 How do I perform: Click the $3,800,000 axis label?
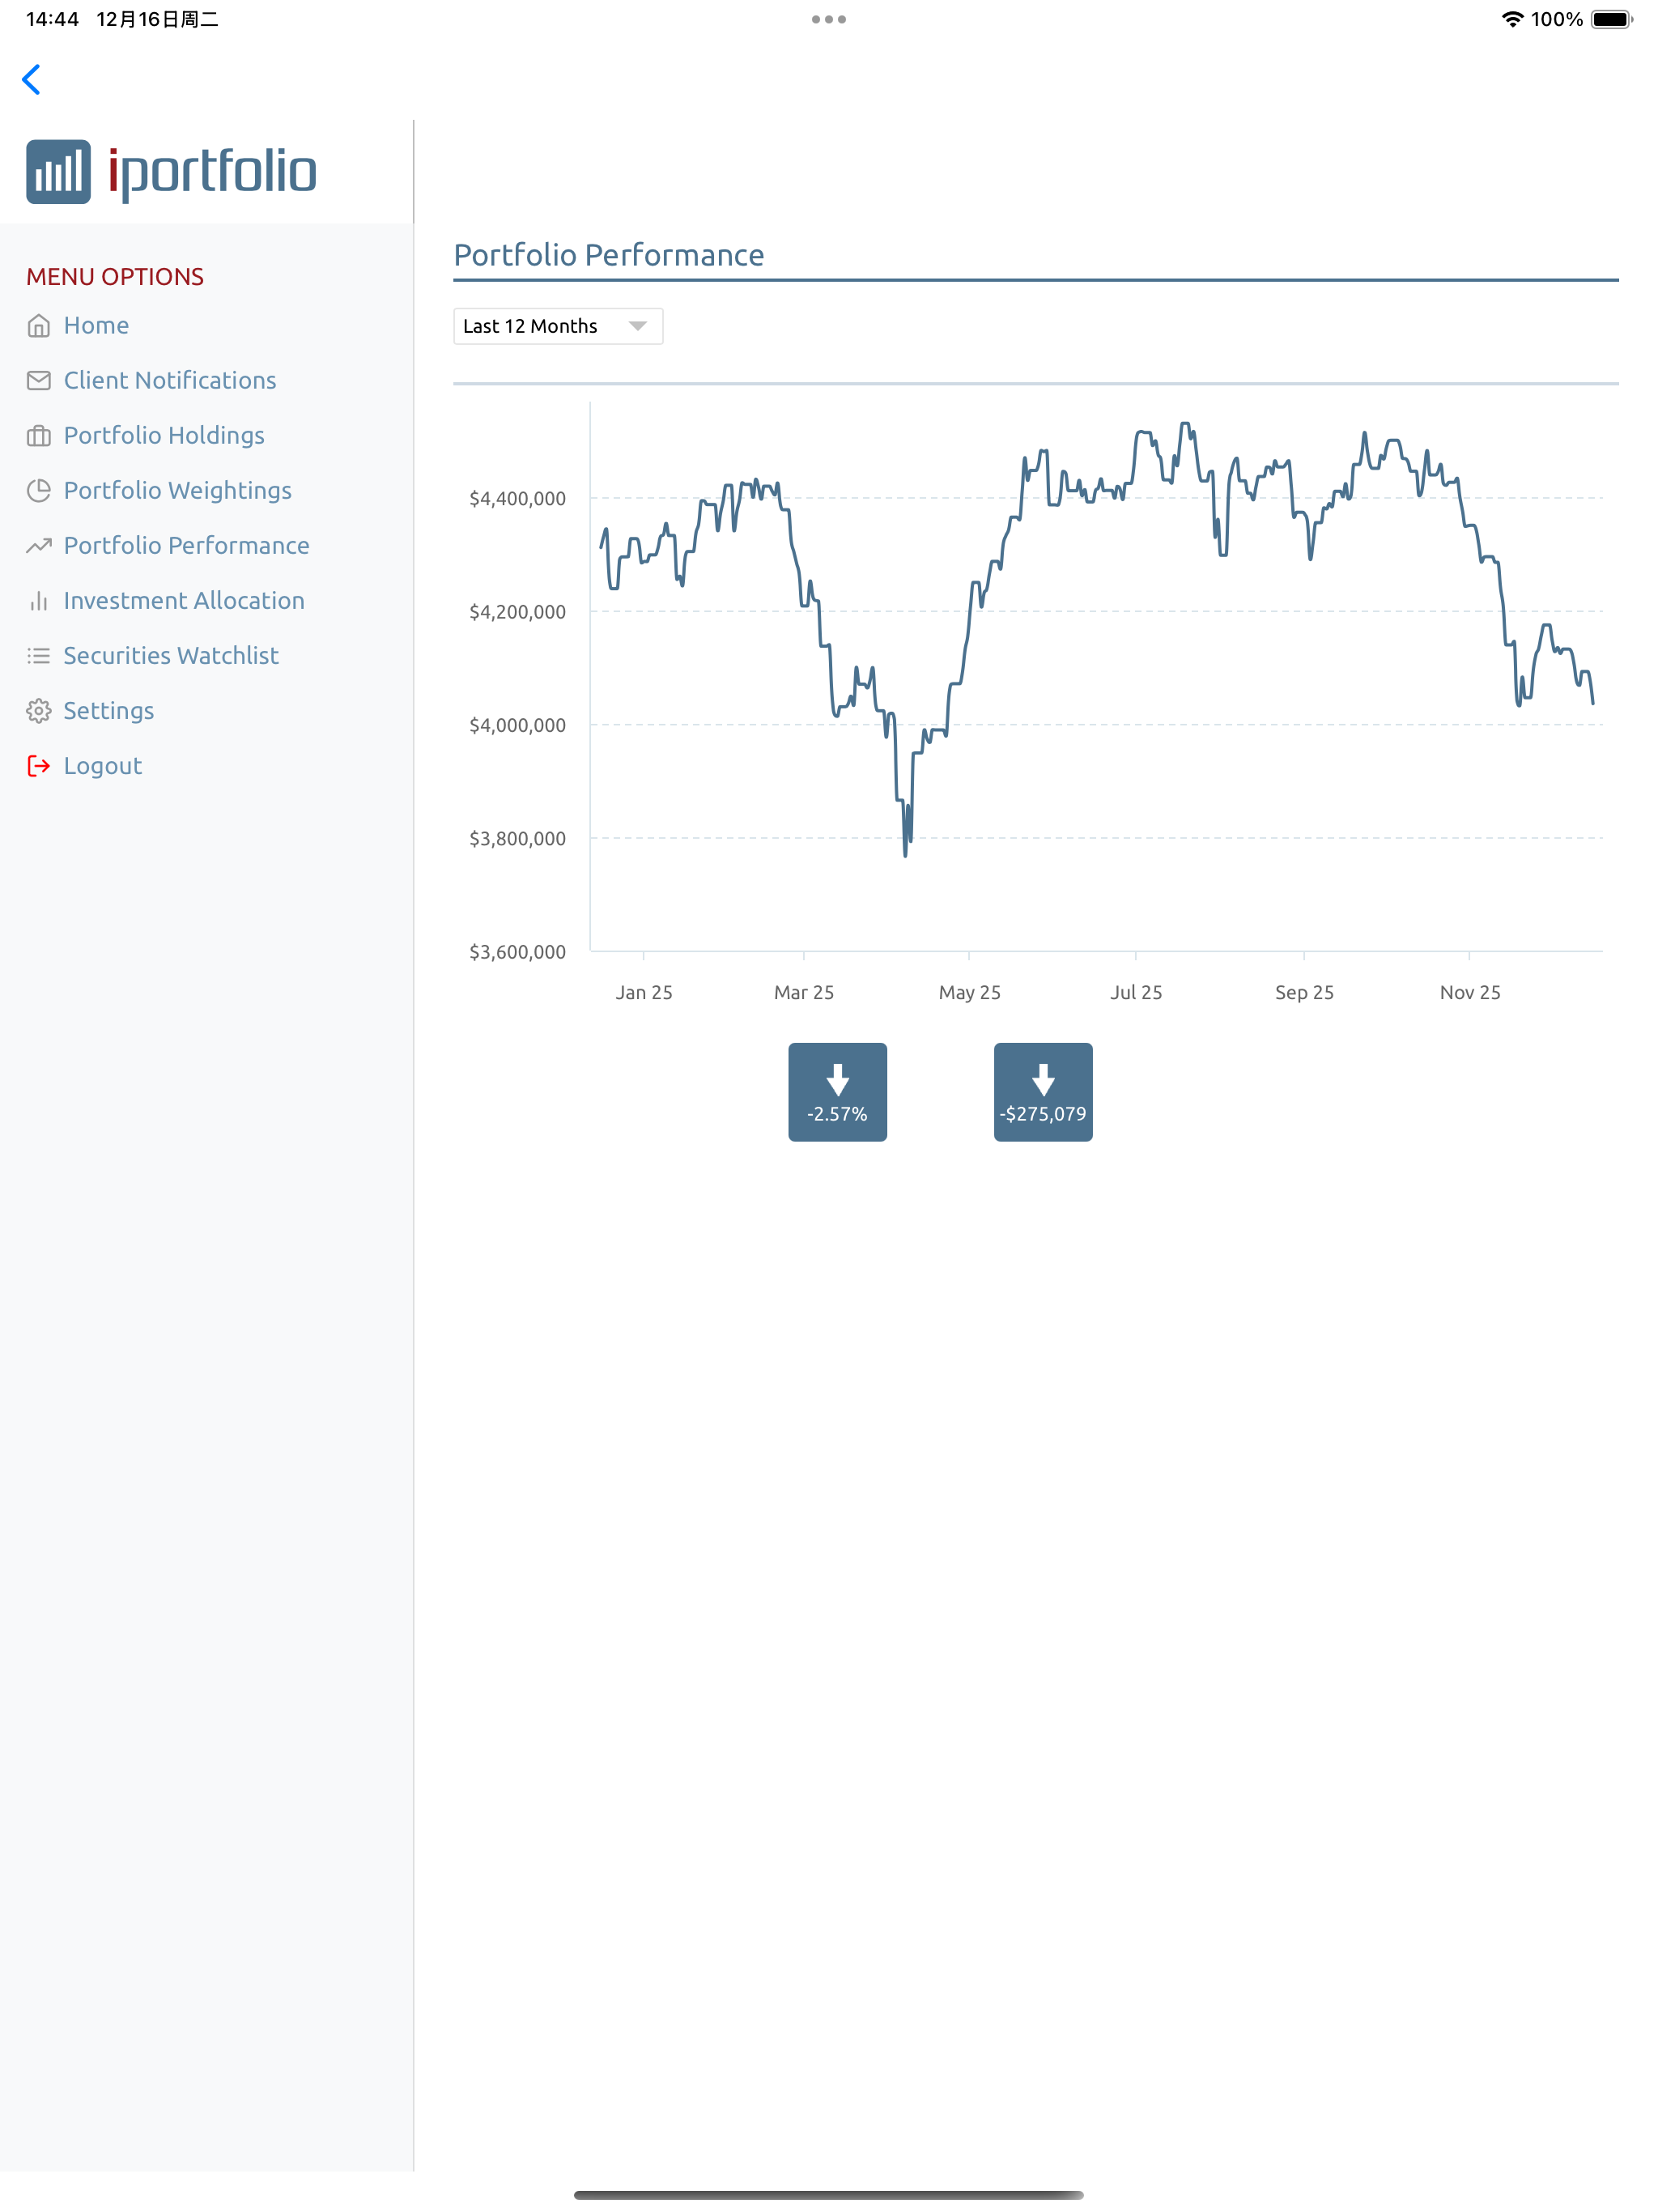coord(517,838)
